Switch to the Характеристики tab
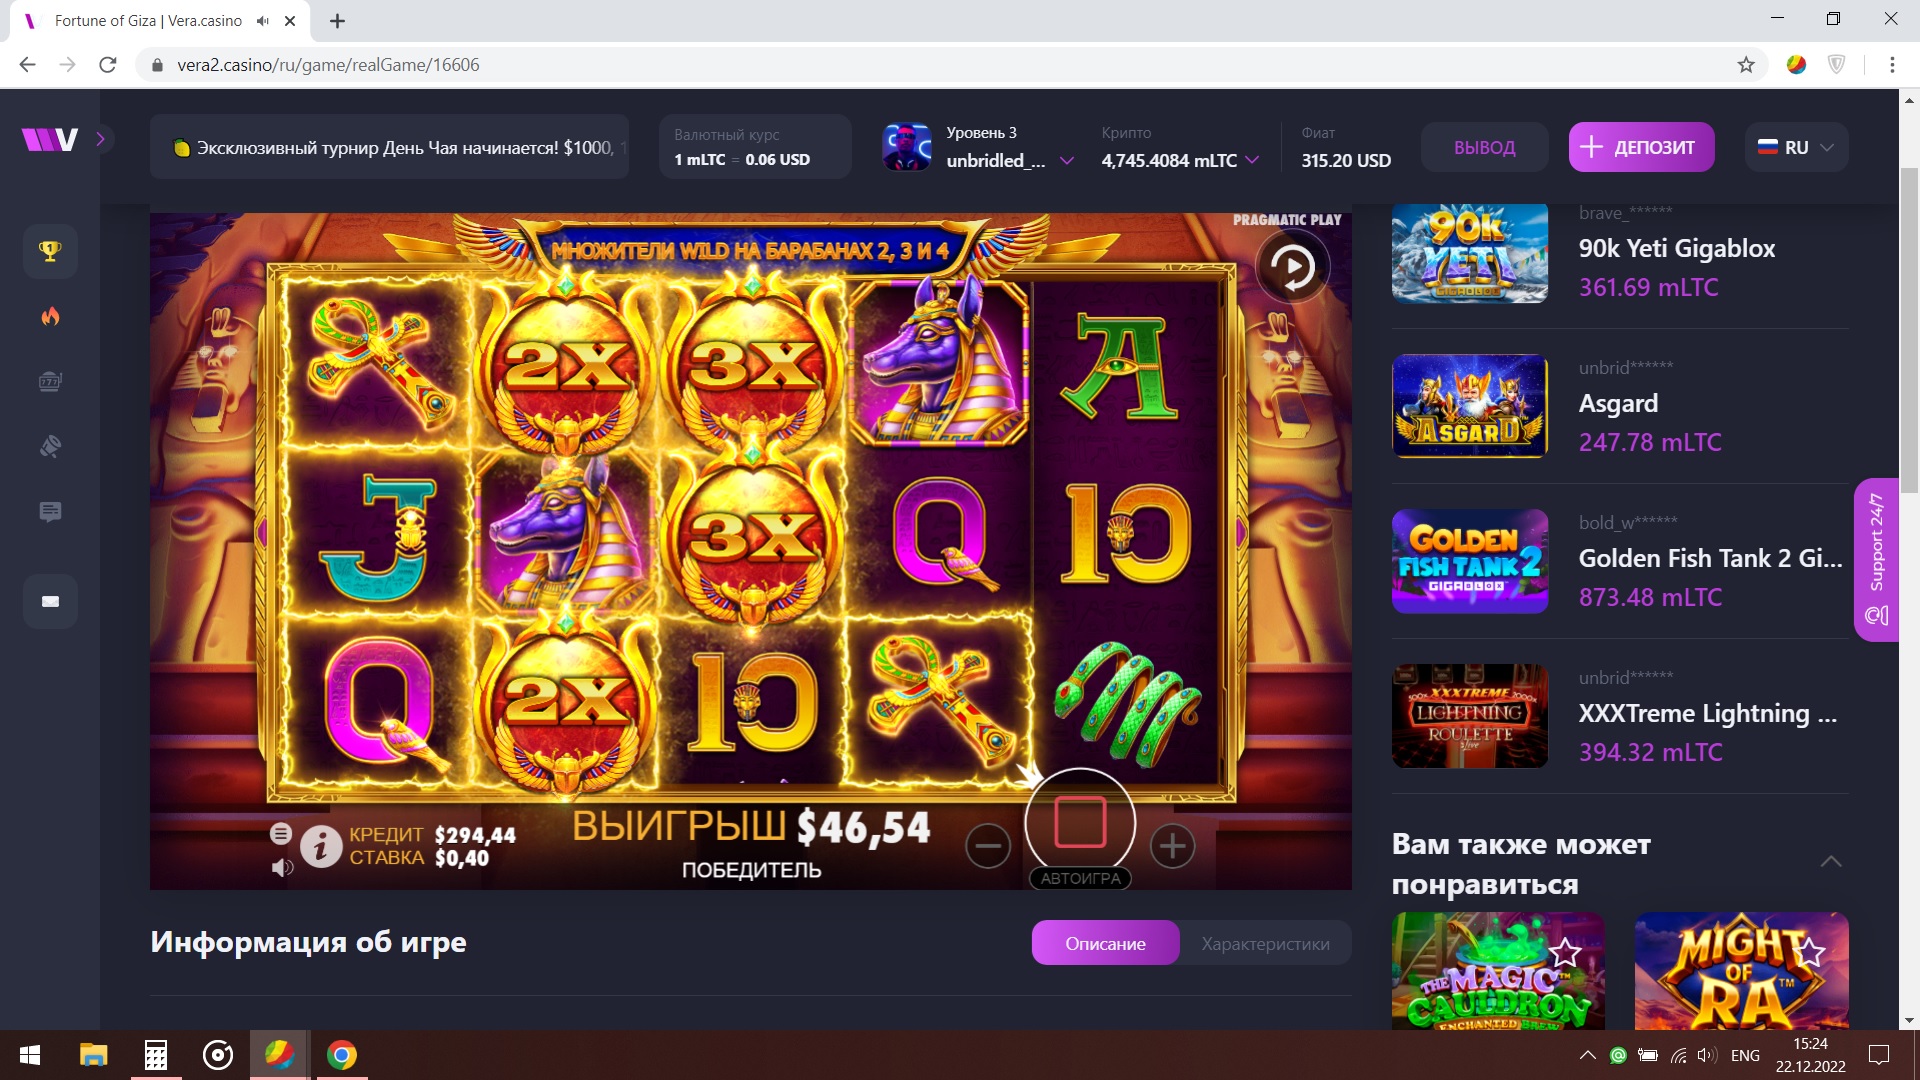 [1265, 943]
